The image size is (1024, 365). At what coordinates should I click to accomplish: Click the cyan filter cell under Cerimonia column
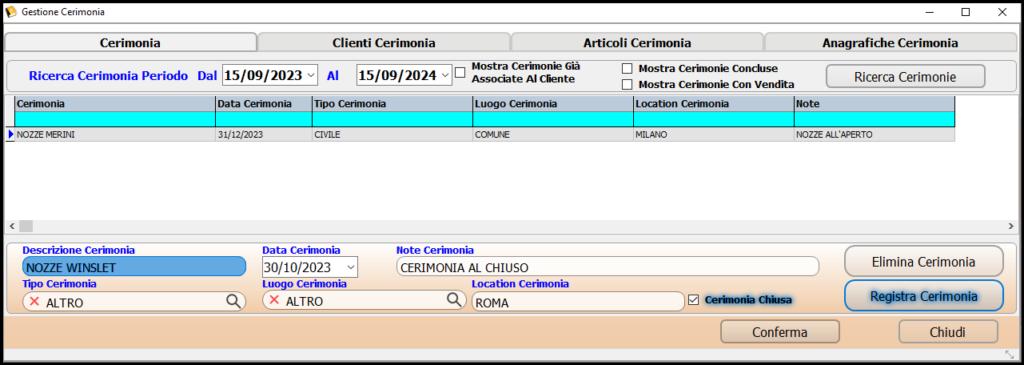[115, 119]
